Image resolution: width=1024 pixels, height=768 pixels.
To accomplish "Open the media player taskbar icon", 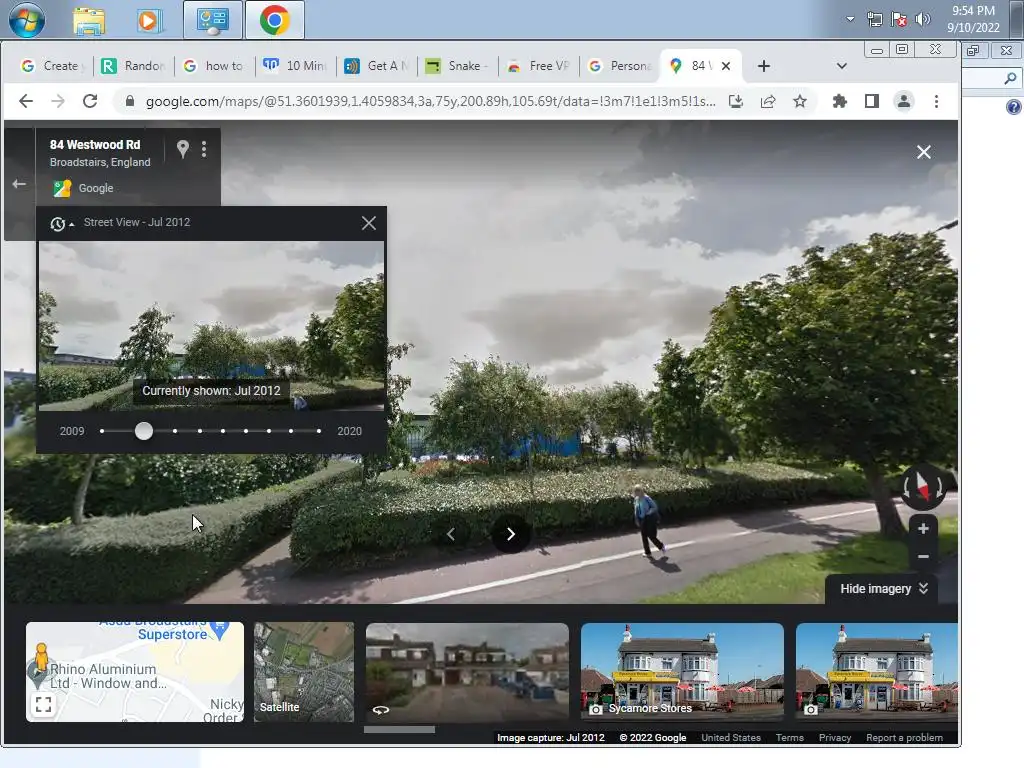I will pos(149,21).
